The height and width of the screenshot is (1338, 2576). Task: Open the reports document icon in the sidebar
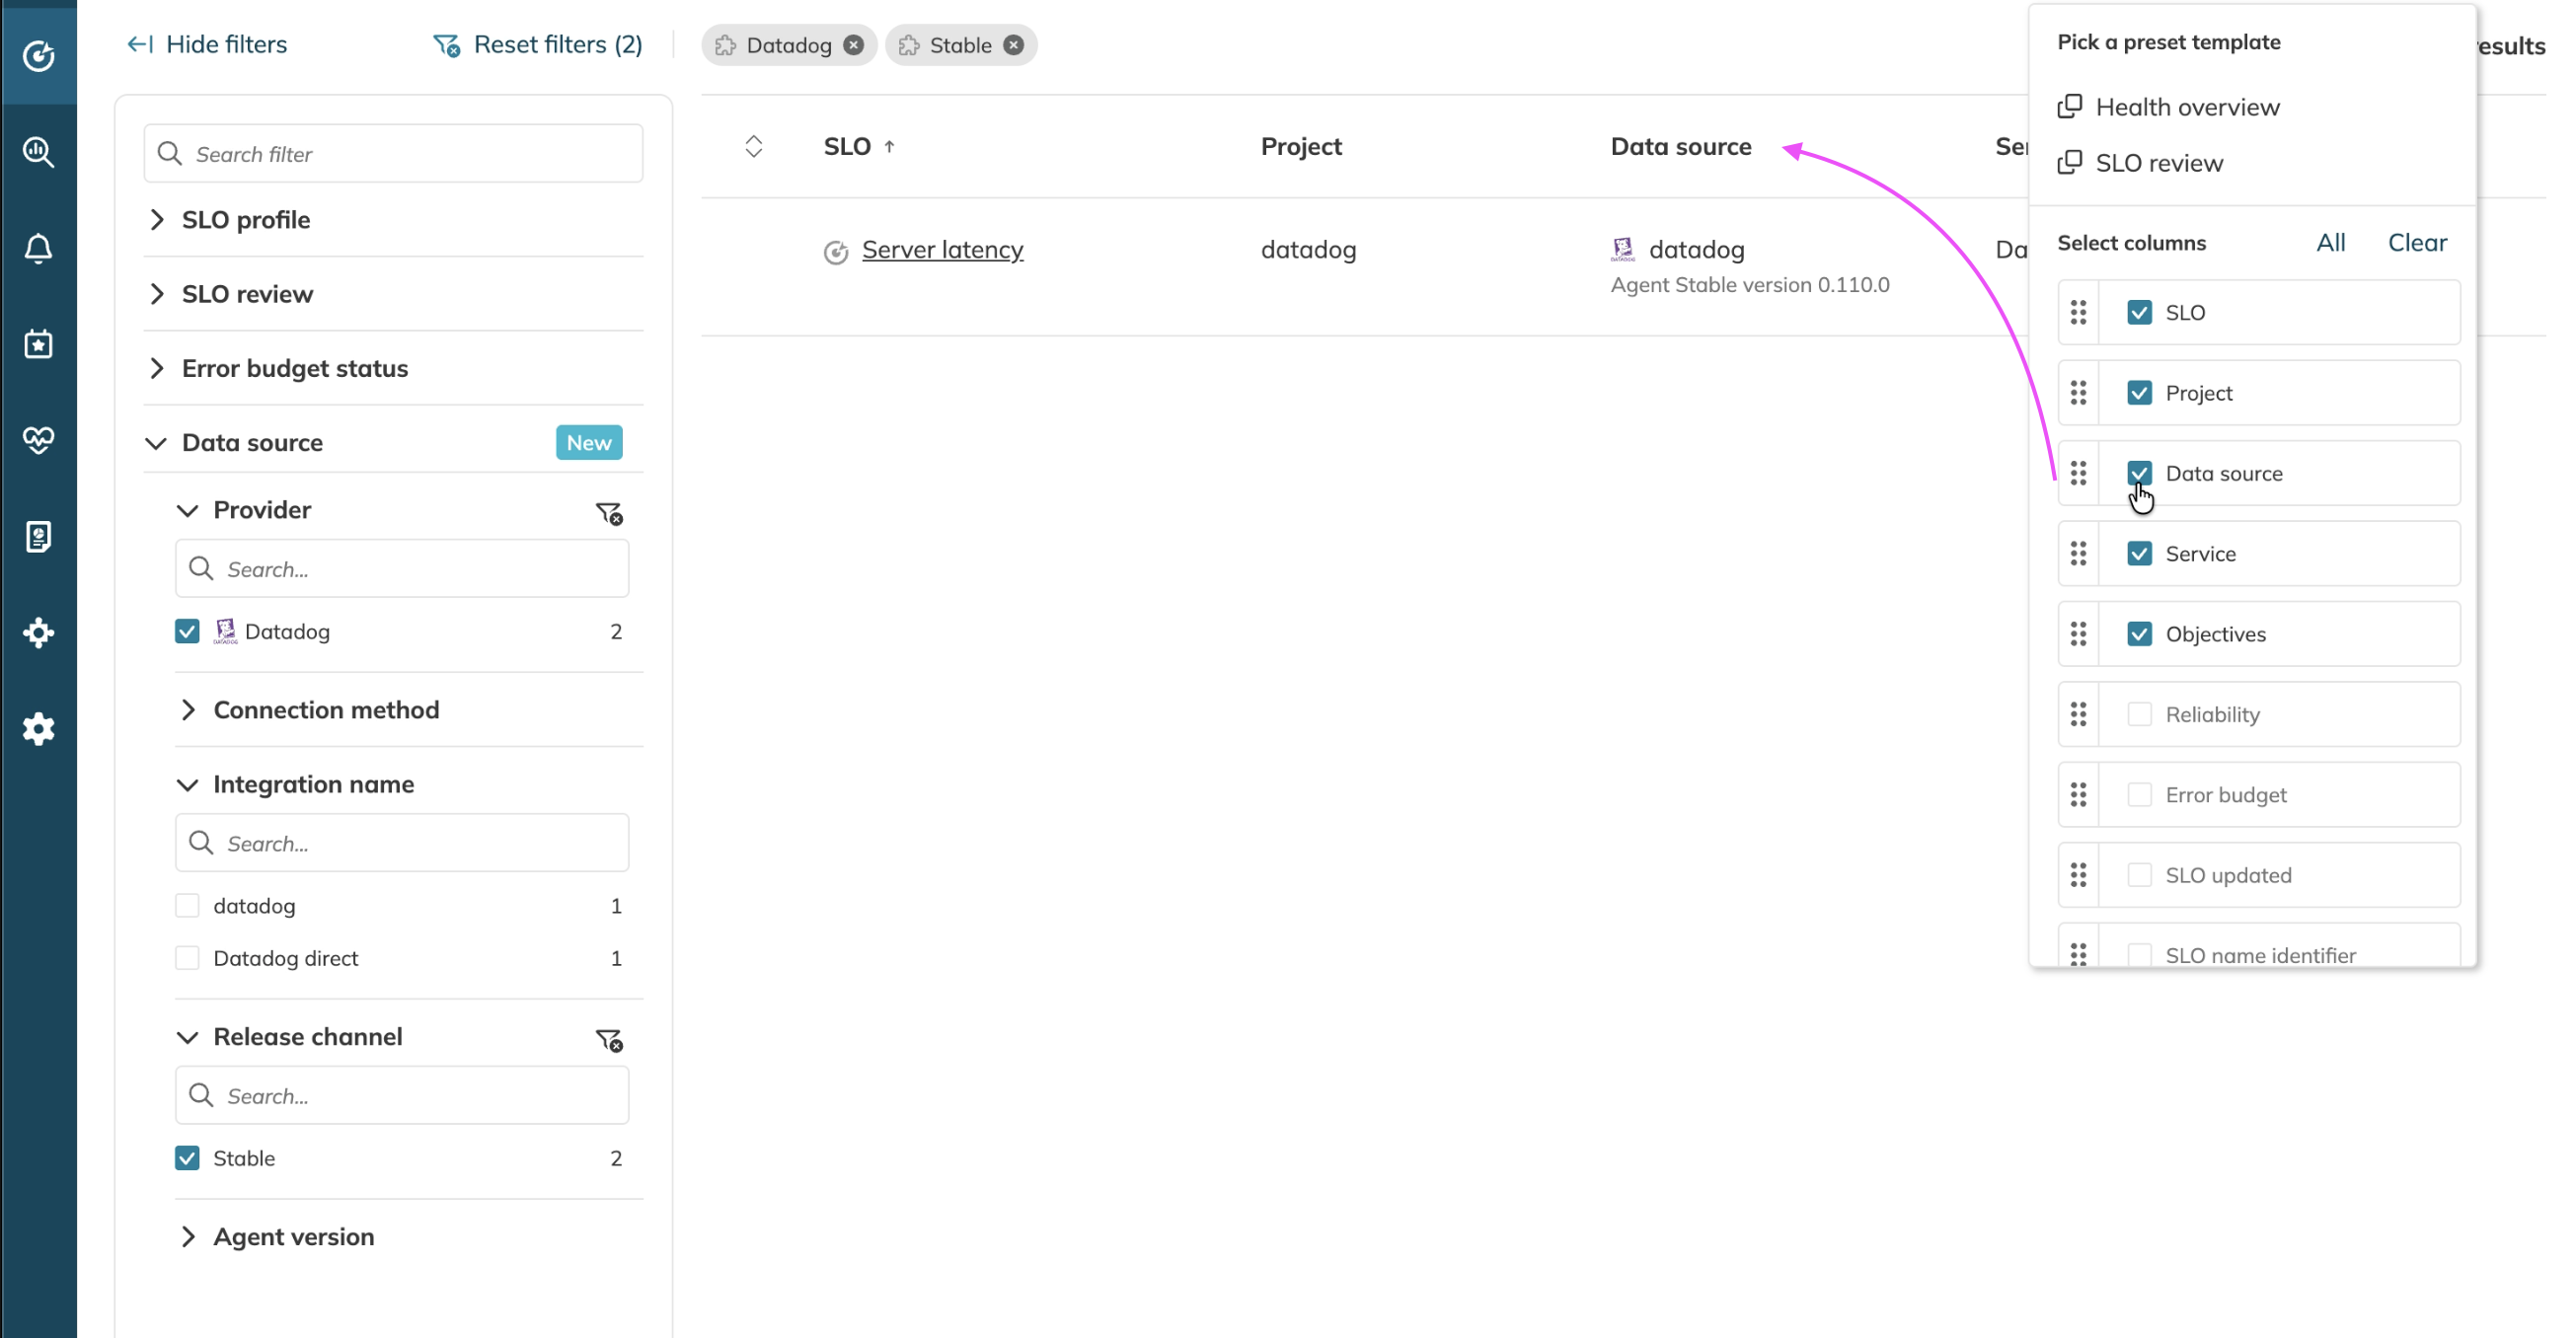click(x=38, y=536)
